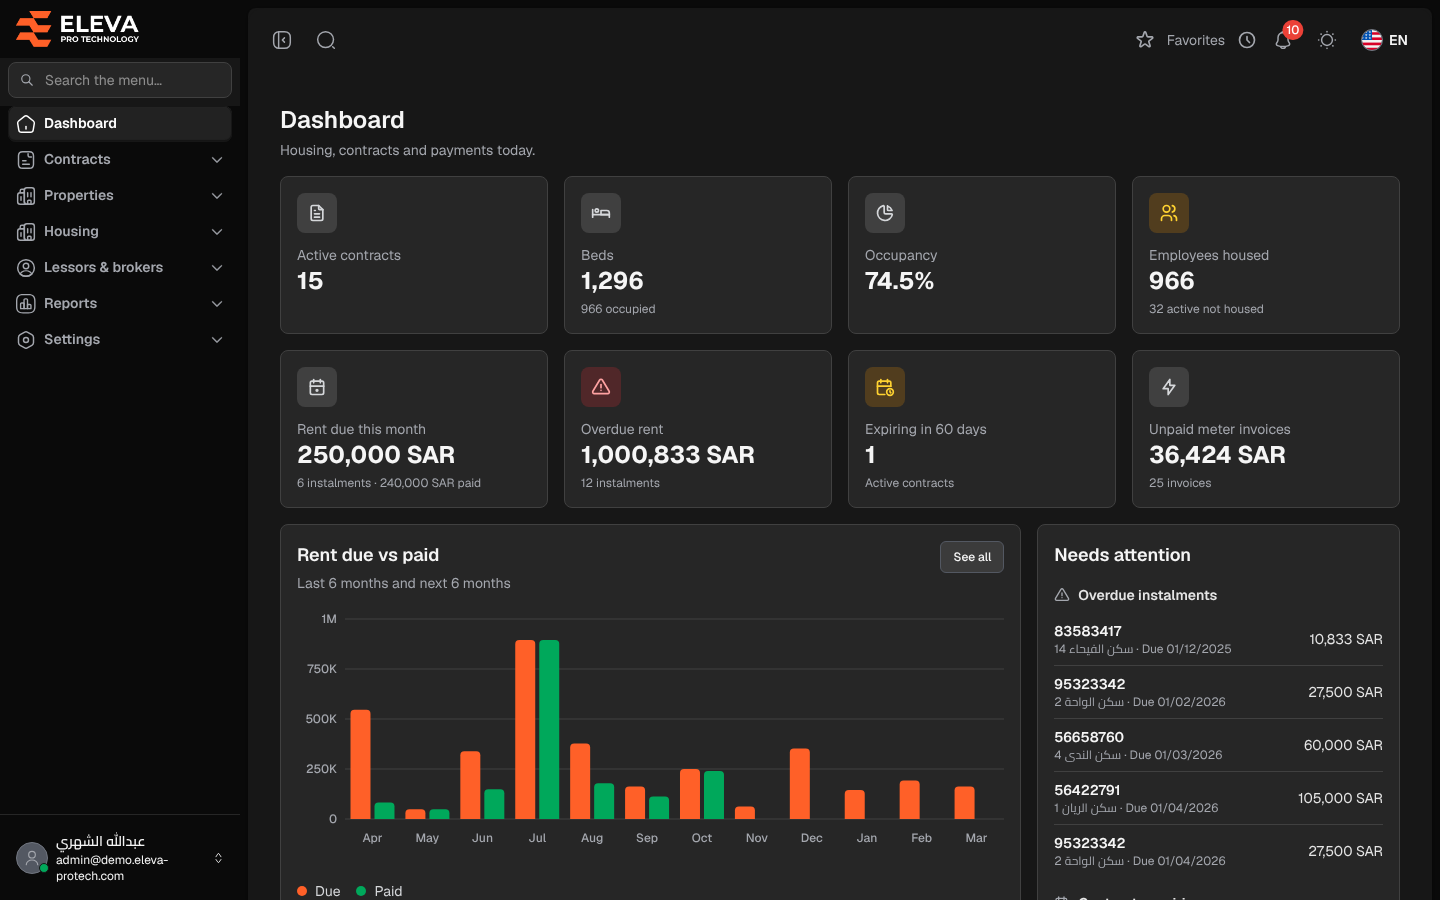Toggle light theme with sun icon
This screenshot has height=900, width=1440.
[1327, 40]
